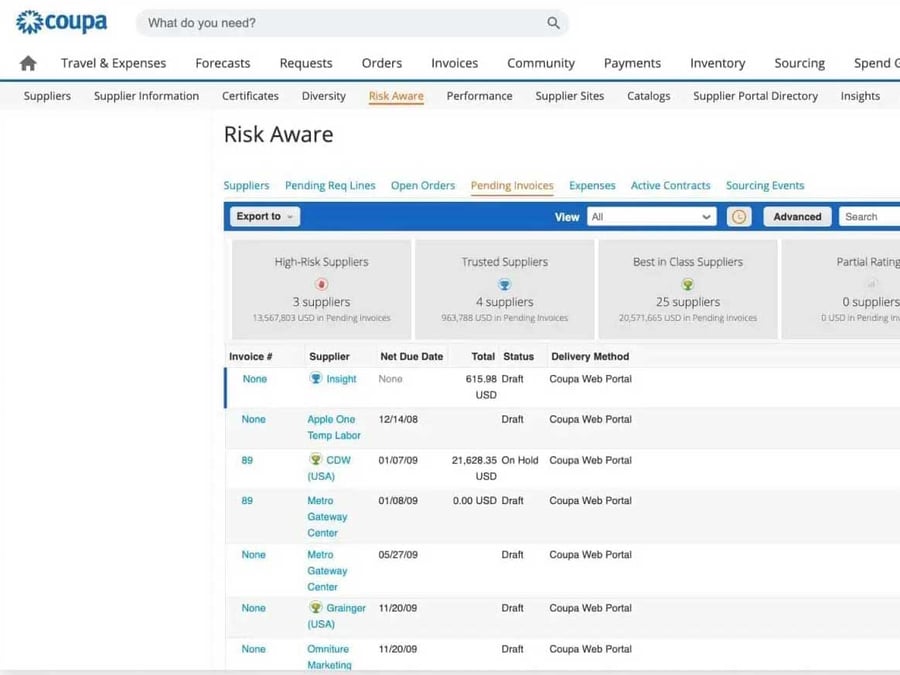
Task: Click the Apple One Temp Labor supplier link
Action: click(x=333, y=427)
